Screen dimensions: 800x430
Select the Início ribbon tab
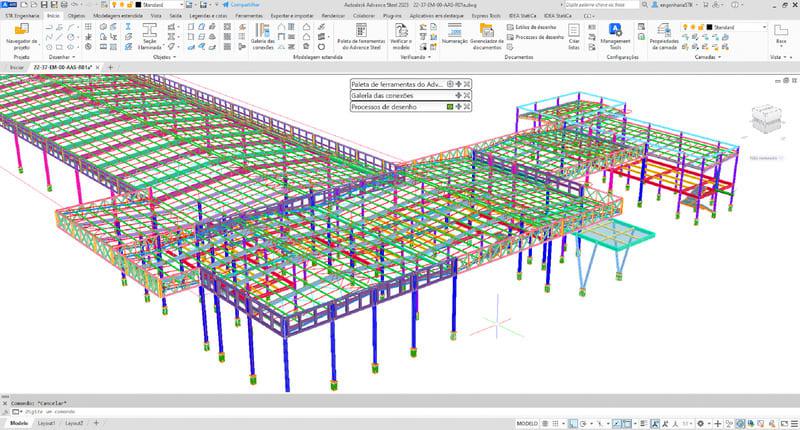[53, 16]
